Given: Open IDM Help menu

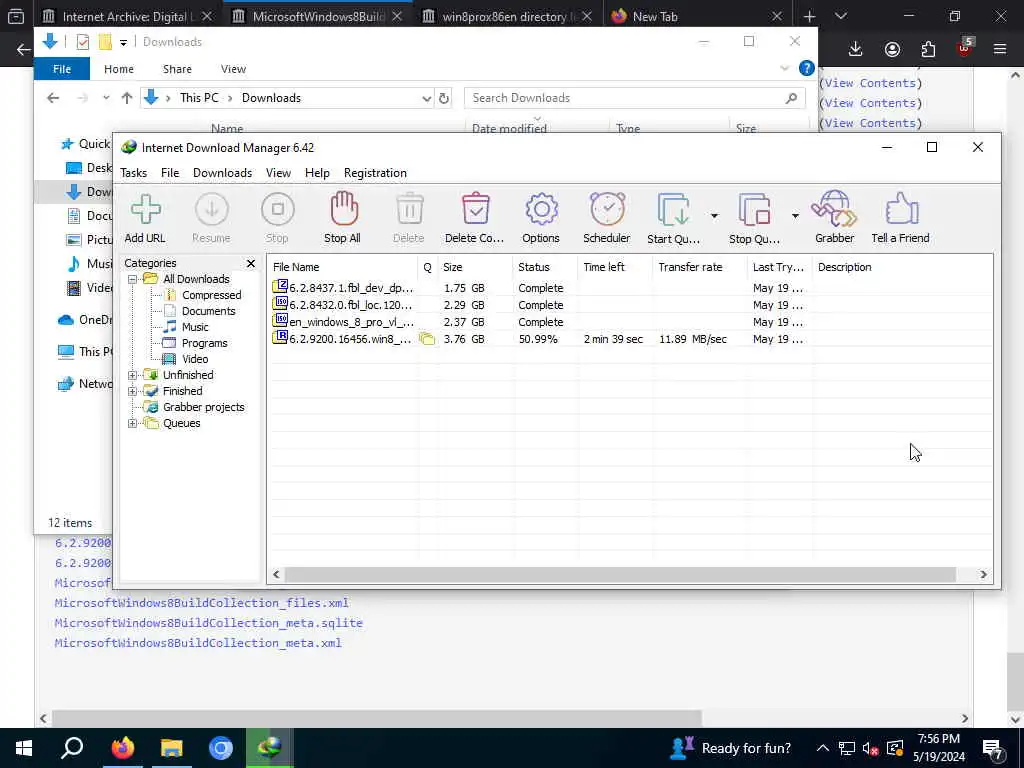Looking at the screenshot, I should coord(317,173).
